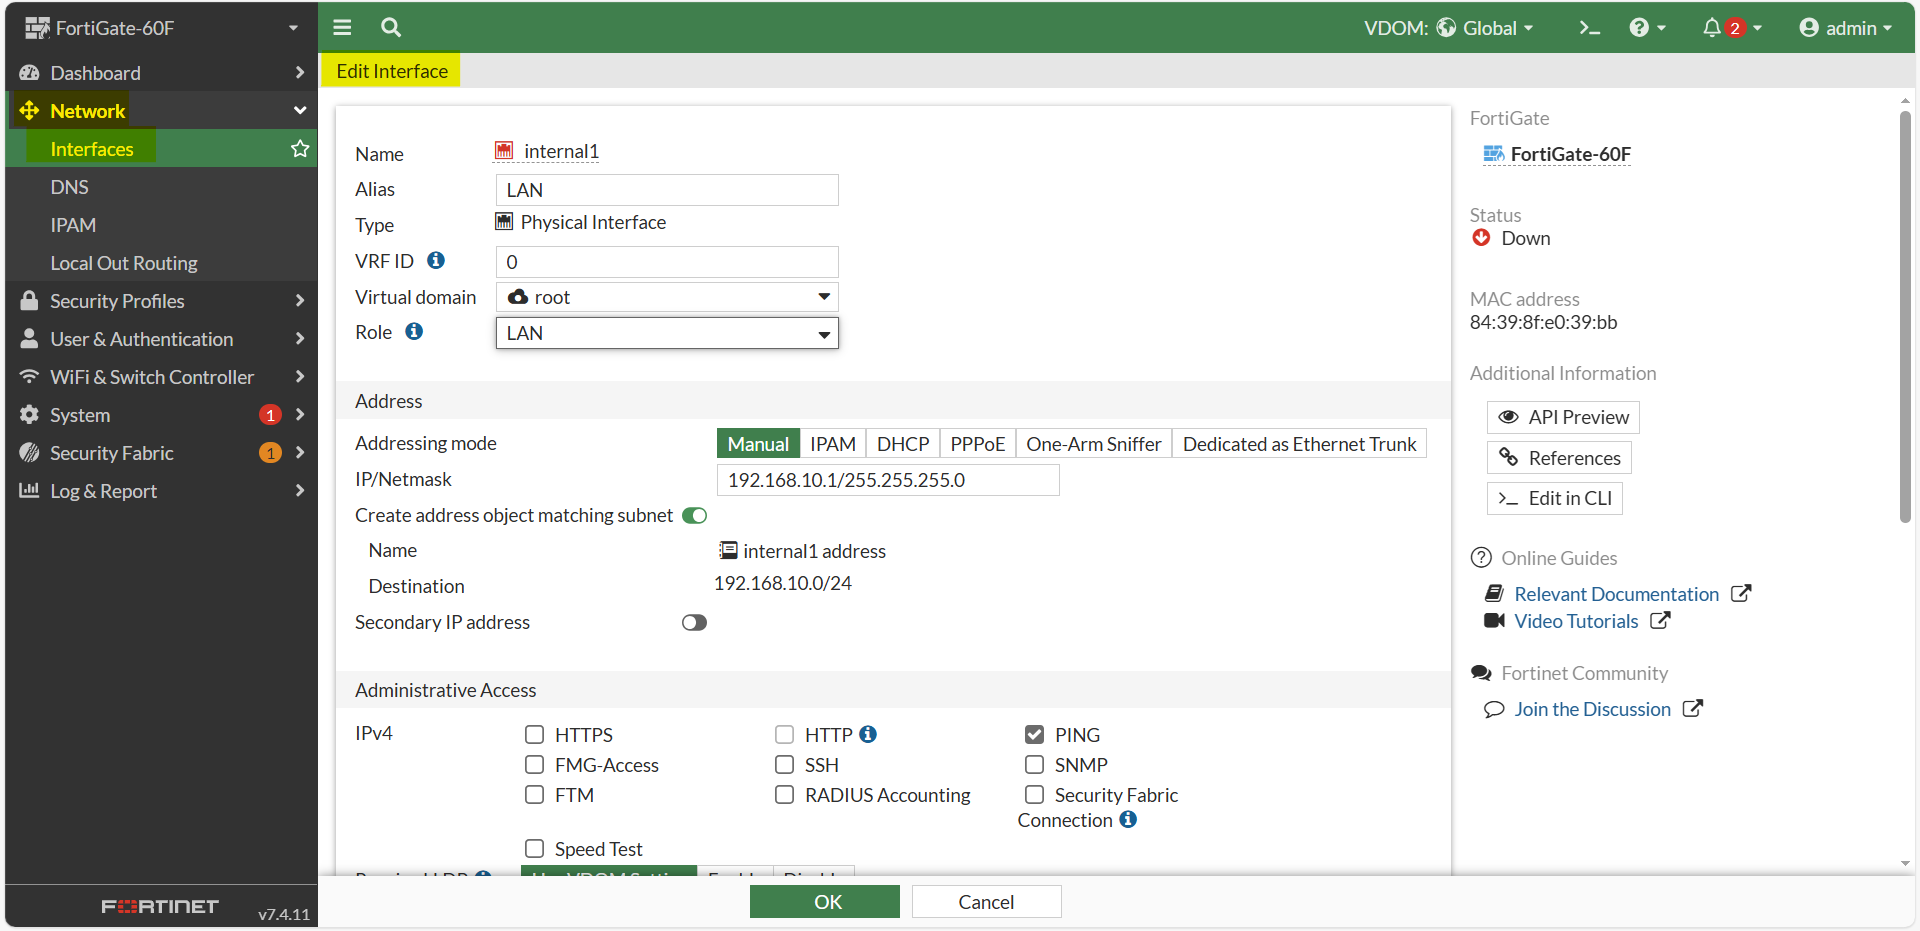1920x931 pixels.
Task: Check the FTM access checkbox
Action: coord(535,795)
